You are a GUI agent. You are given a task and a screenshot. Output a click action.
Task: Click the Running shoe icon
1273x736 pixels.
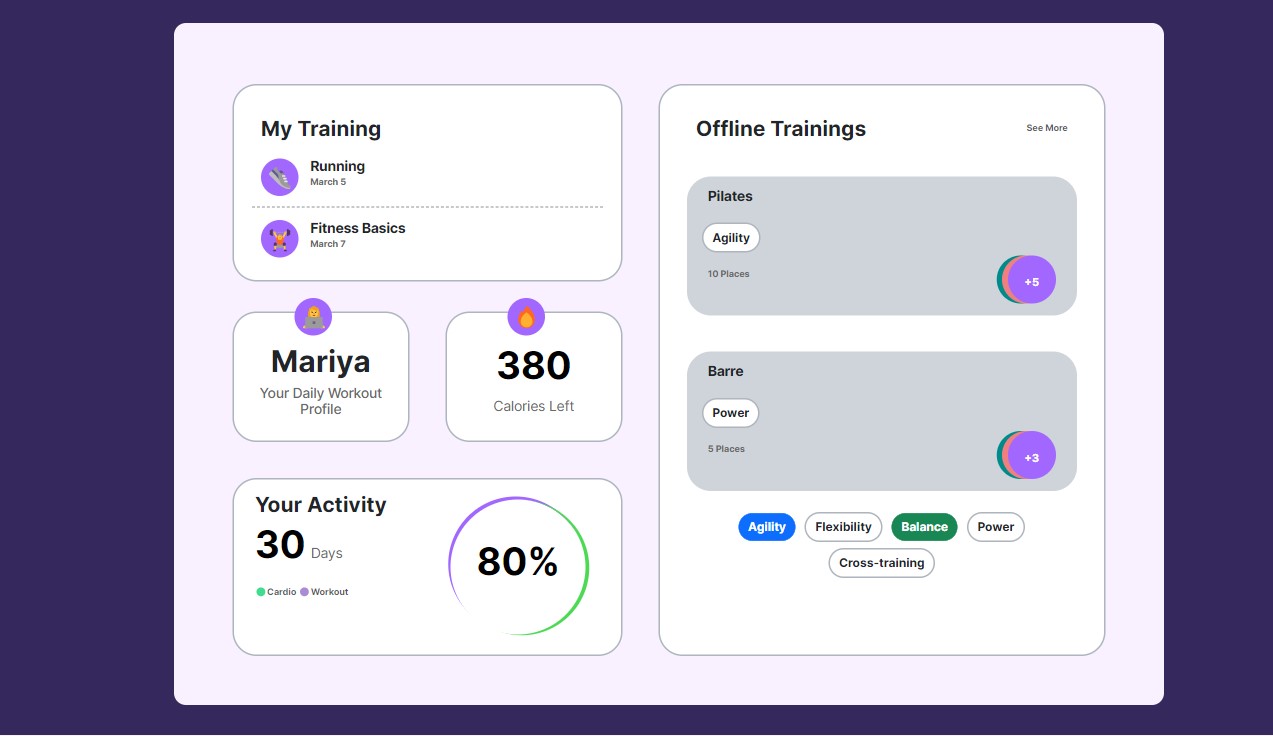pos(279,176)
